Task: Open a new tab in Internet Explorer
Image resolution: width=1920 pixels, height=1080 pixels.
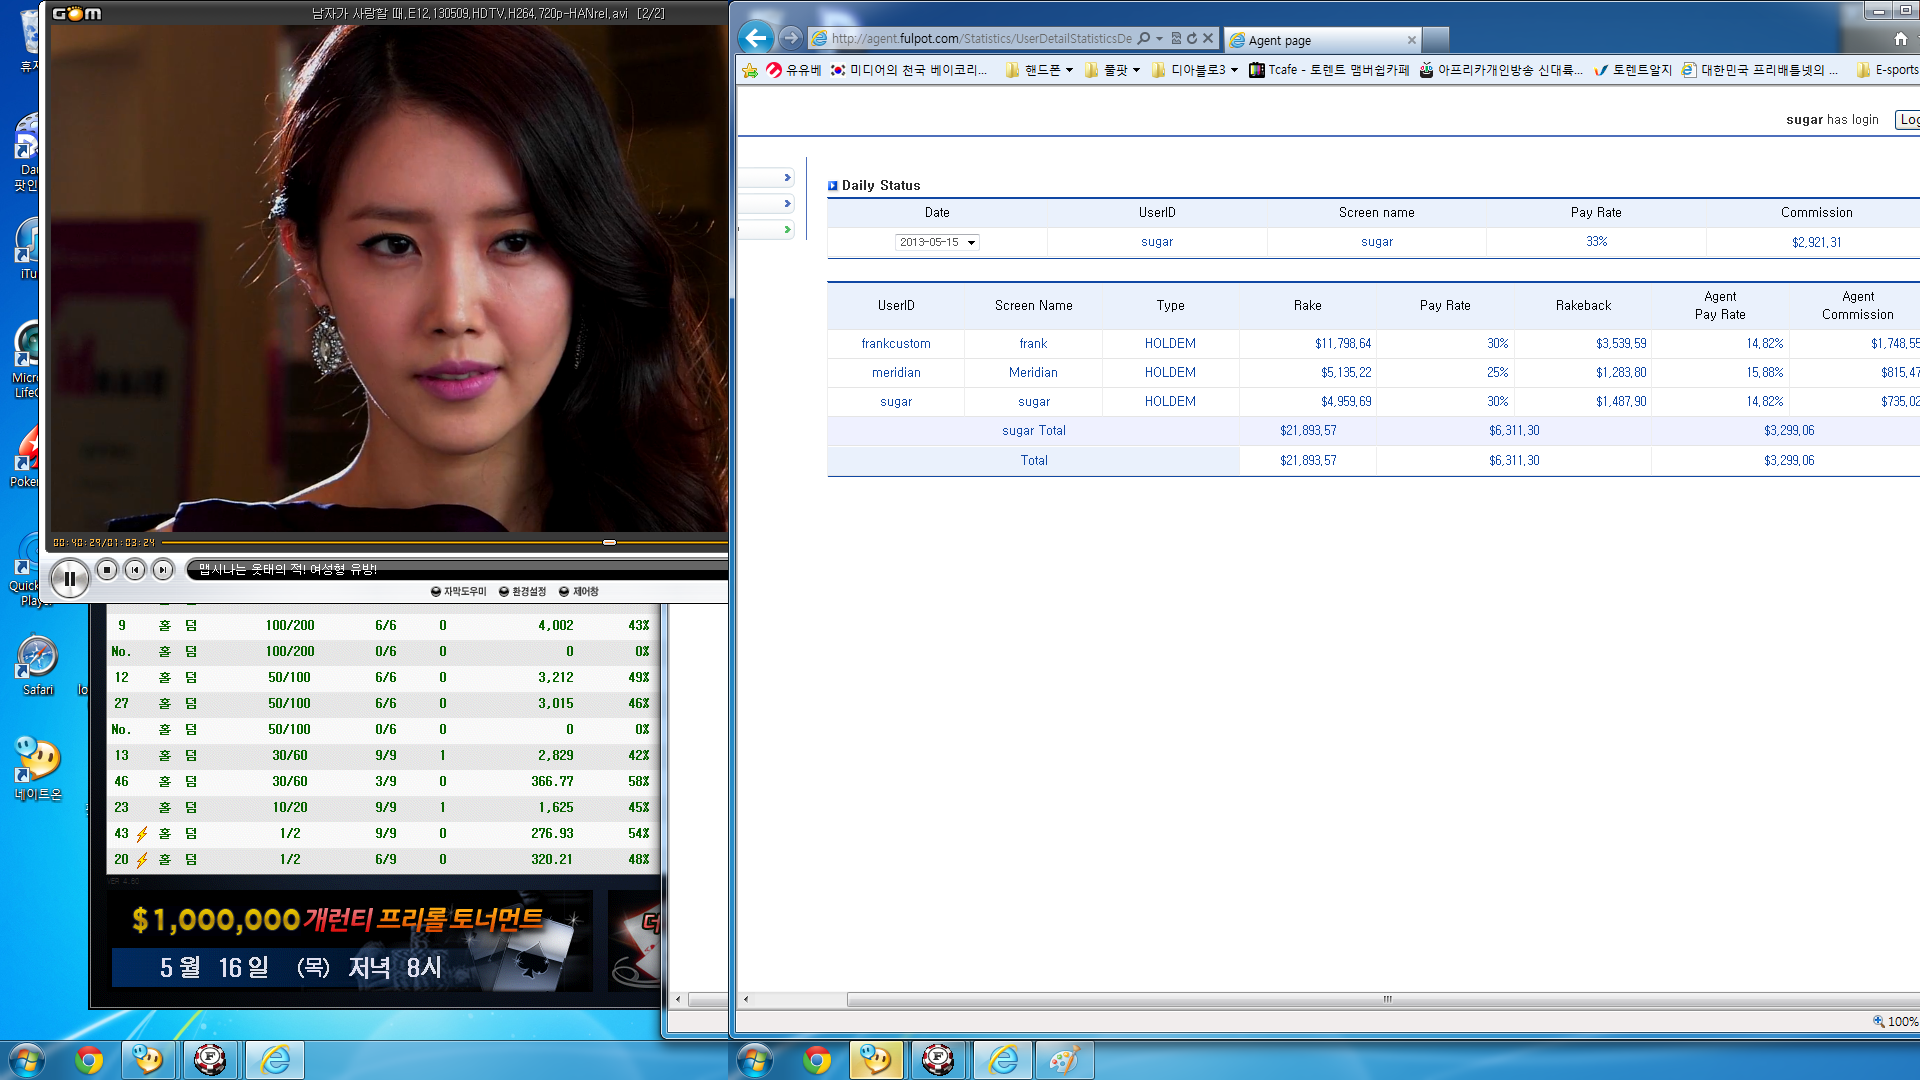Action: tap(1436, 40)
